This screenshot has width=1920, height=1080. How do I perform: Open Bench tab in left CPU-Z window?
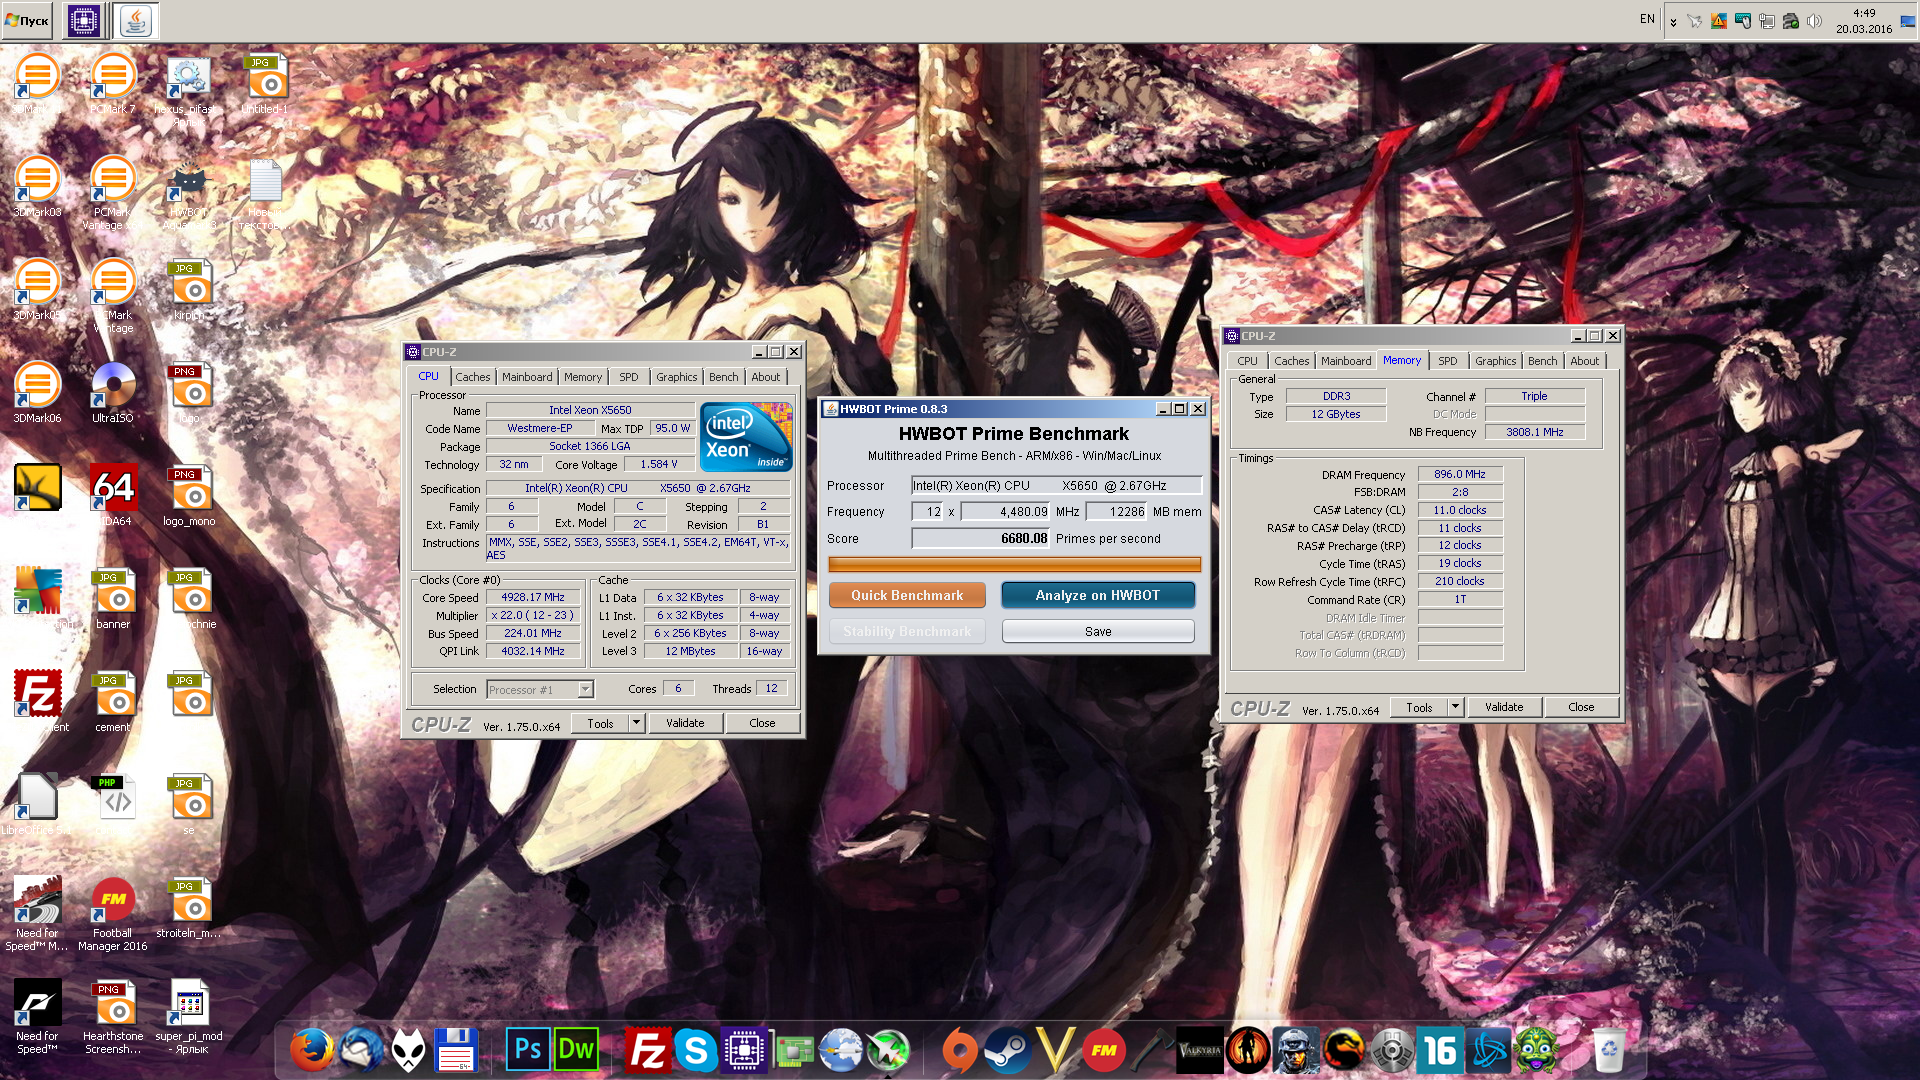coord(724,377)
